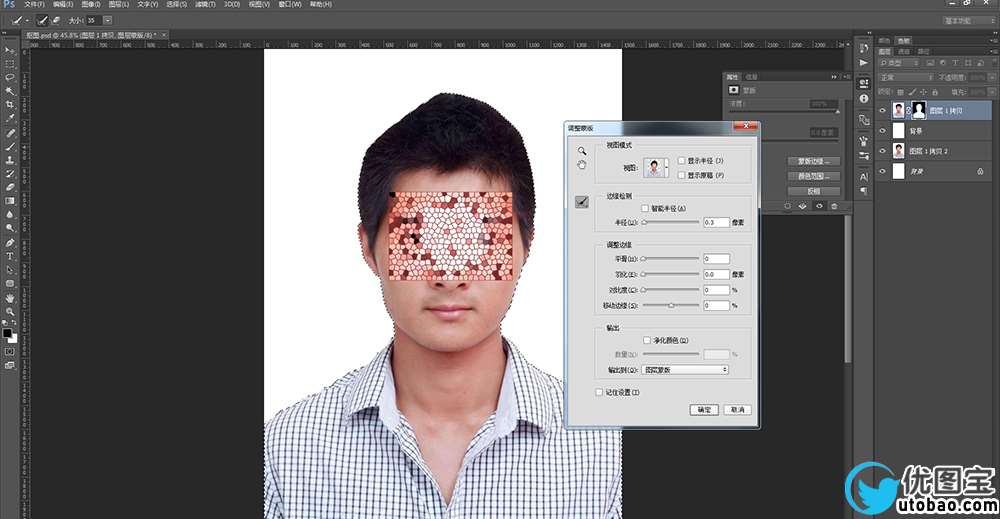The image size is (1000, 519).
Task: Click the Photoshop Ps logo
Action: (x=9, y=4)
